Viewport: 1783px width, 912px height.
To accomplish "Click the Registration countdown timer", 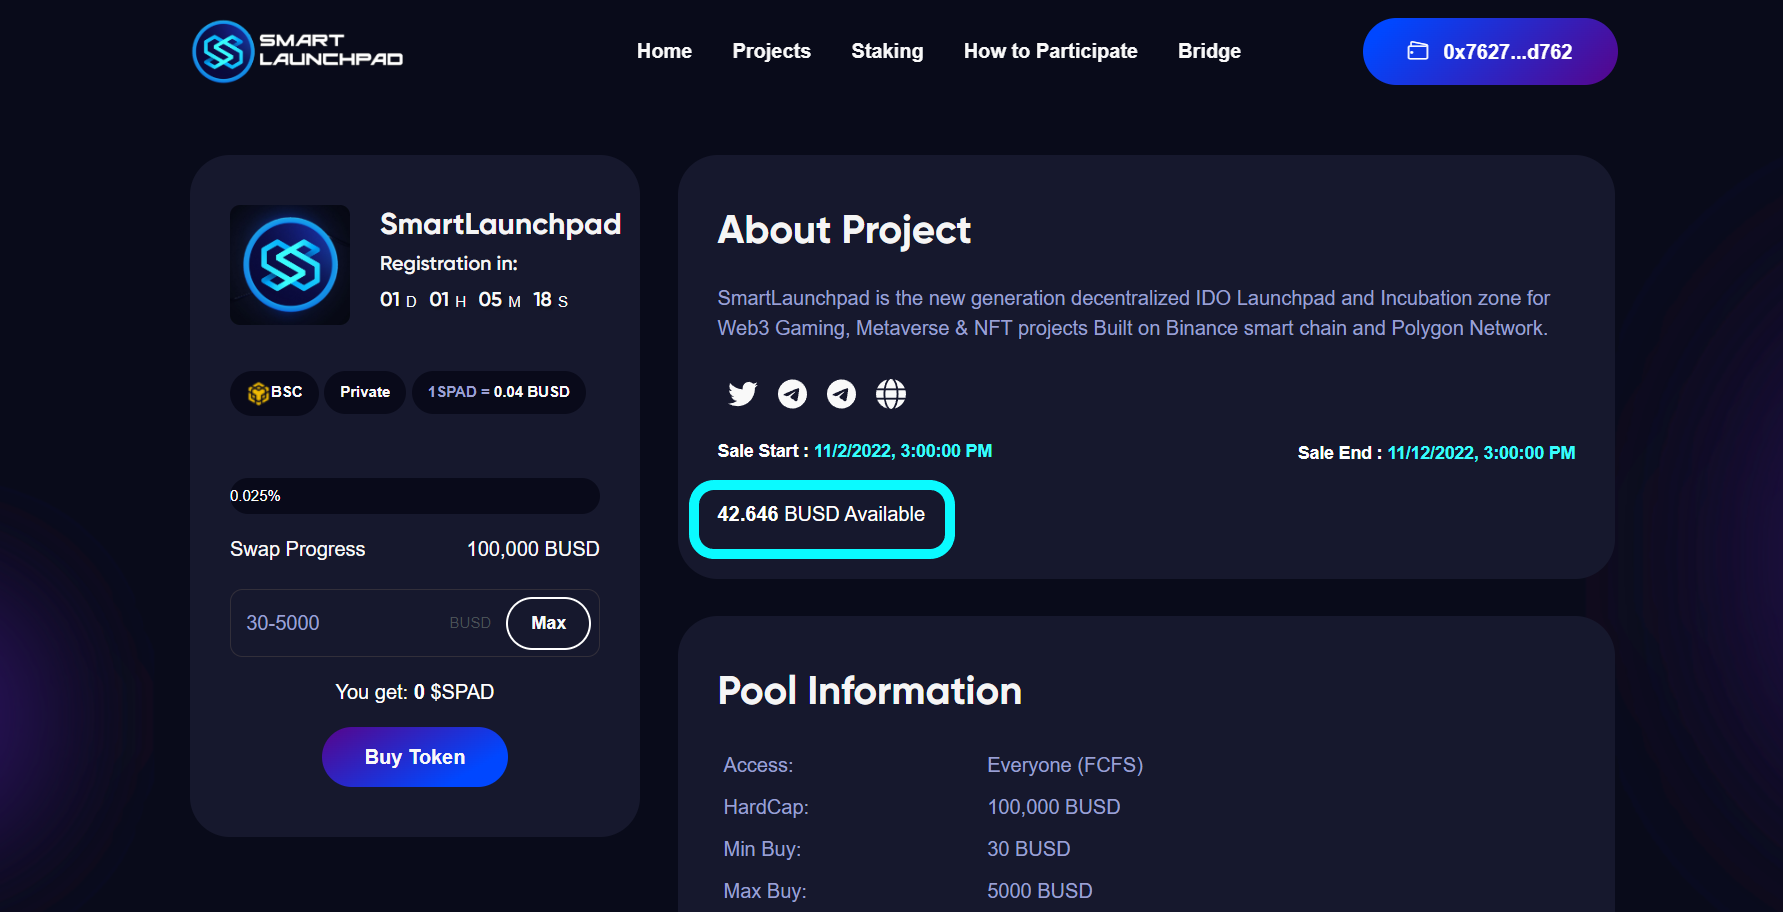I will coord(474,300).
